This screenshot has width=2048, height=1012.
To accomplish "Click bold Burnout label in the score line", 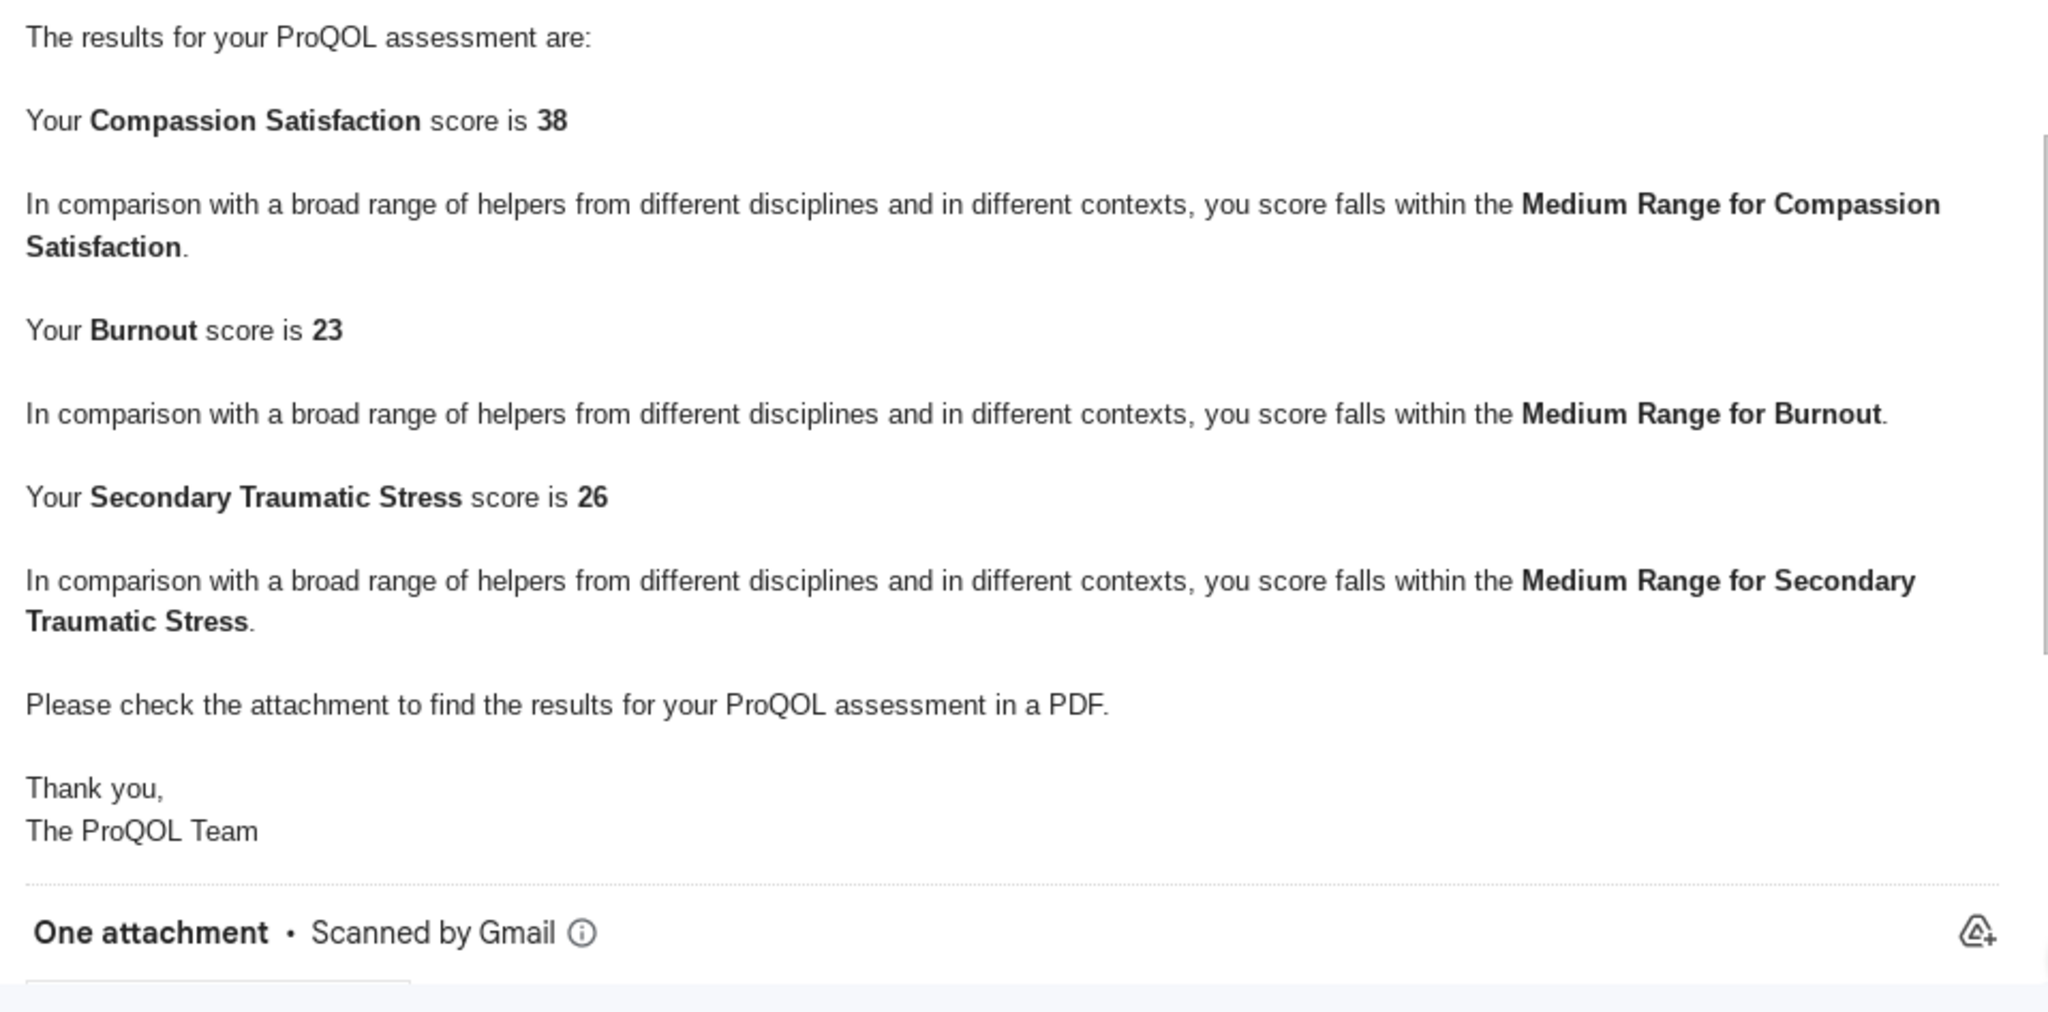I will click(x=143, y=331).
